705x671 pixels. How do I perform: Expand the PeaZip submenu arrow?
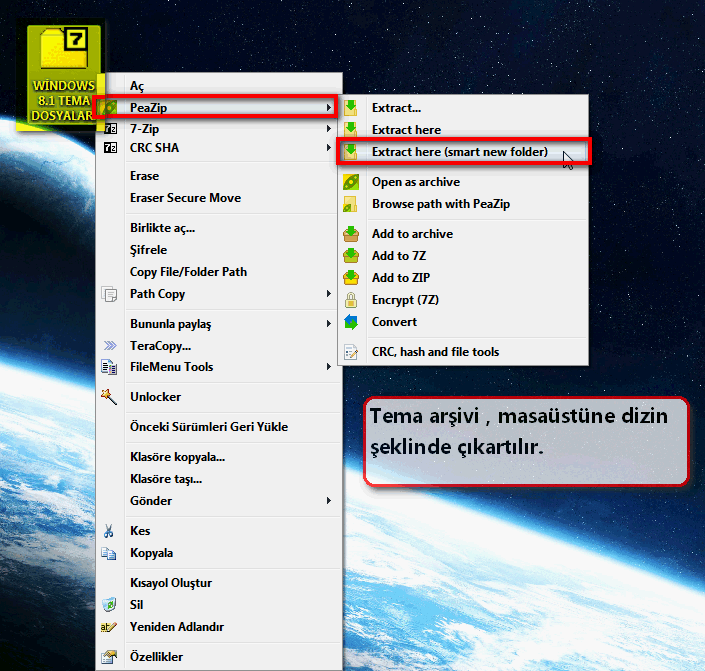pyautogui.click(x=329, y=107)
